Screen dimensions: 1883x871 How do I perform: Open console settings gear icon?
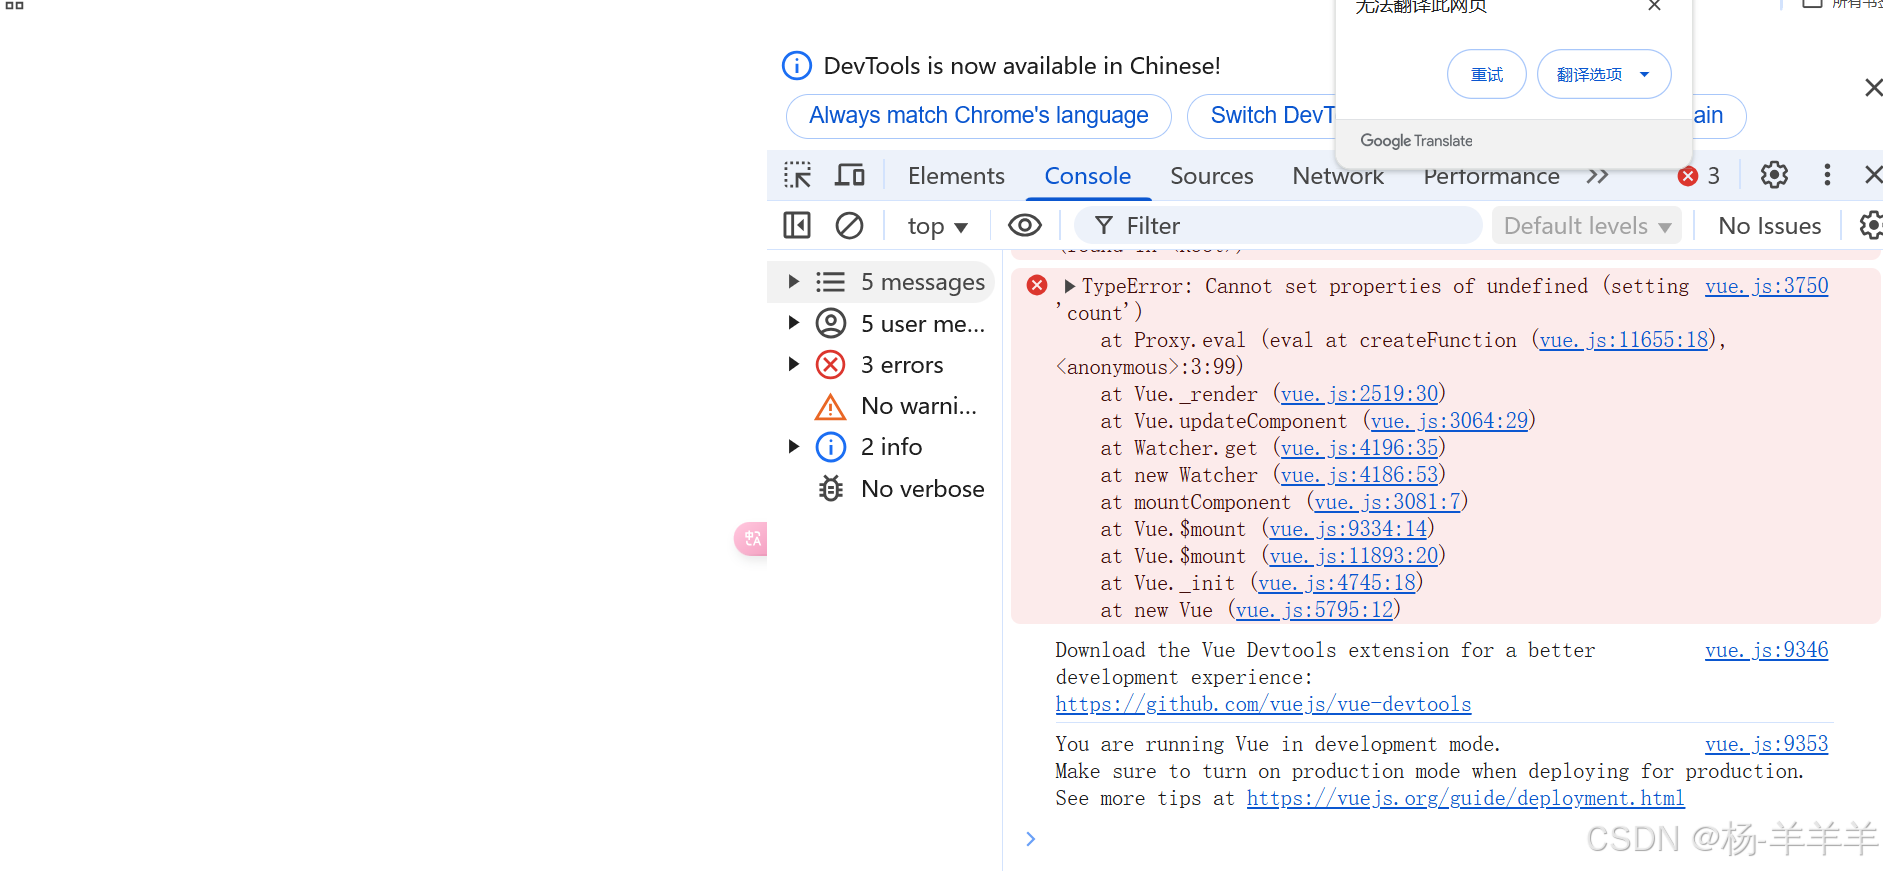click(x=1870, y=225)
